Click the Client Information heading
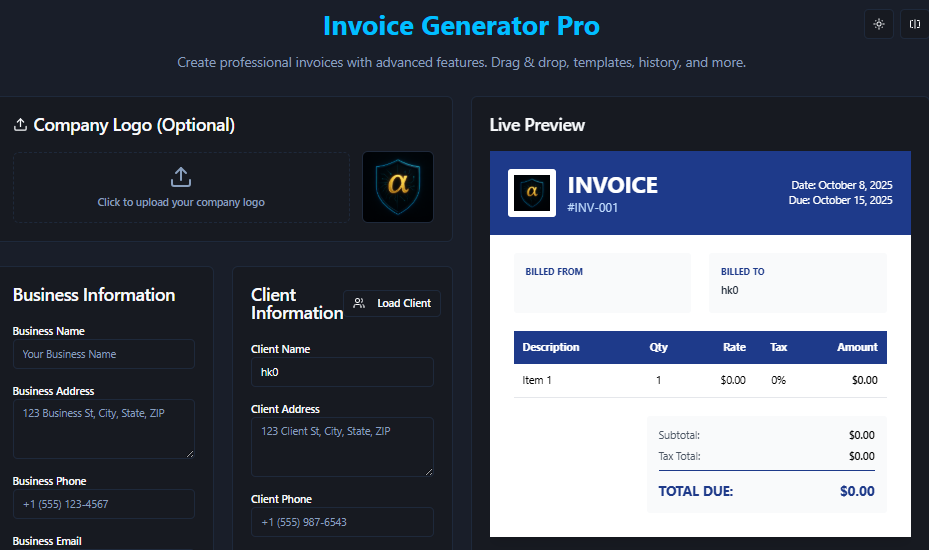This screenshot has width=929, height=550. pyautogui.click(x=297, y=303)
